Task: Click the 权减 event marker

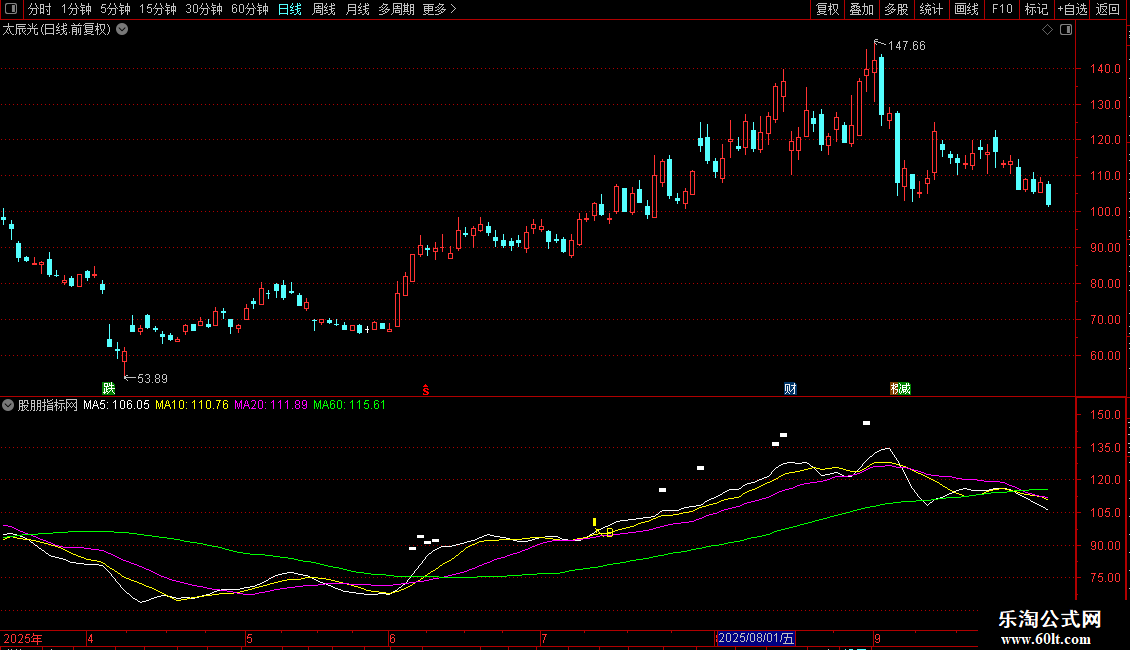Action: [900, 388]
